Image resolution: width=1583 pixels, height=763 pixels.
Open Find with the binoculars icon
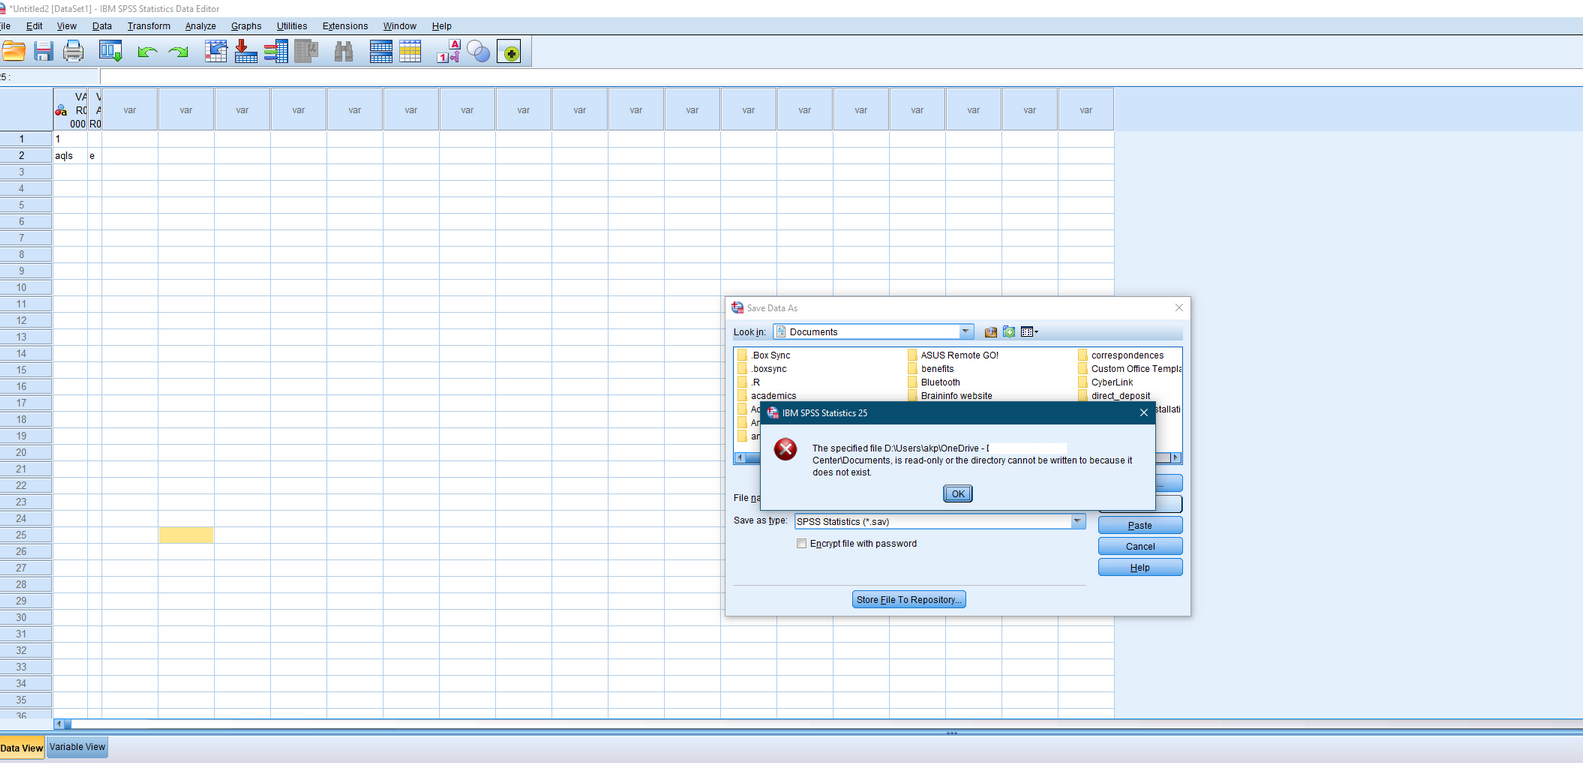click(x=343, y=52)
